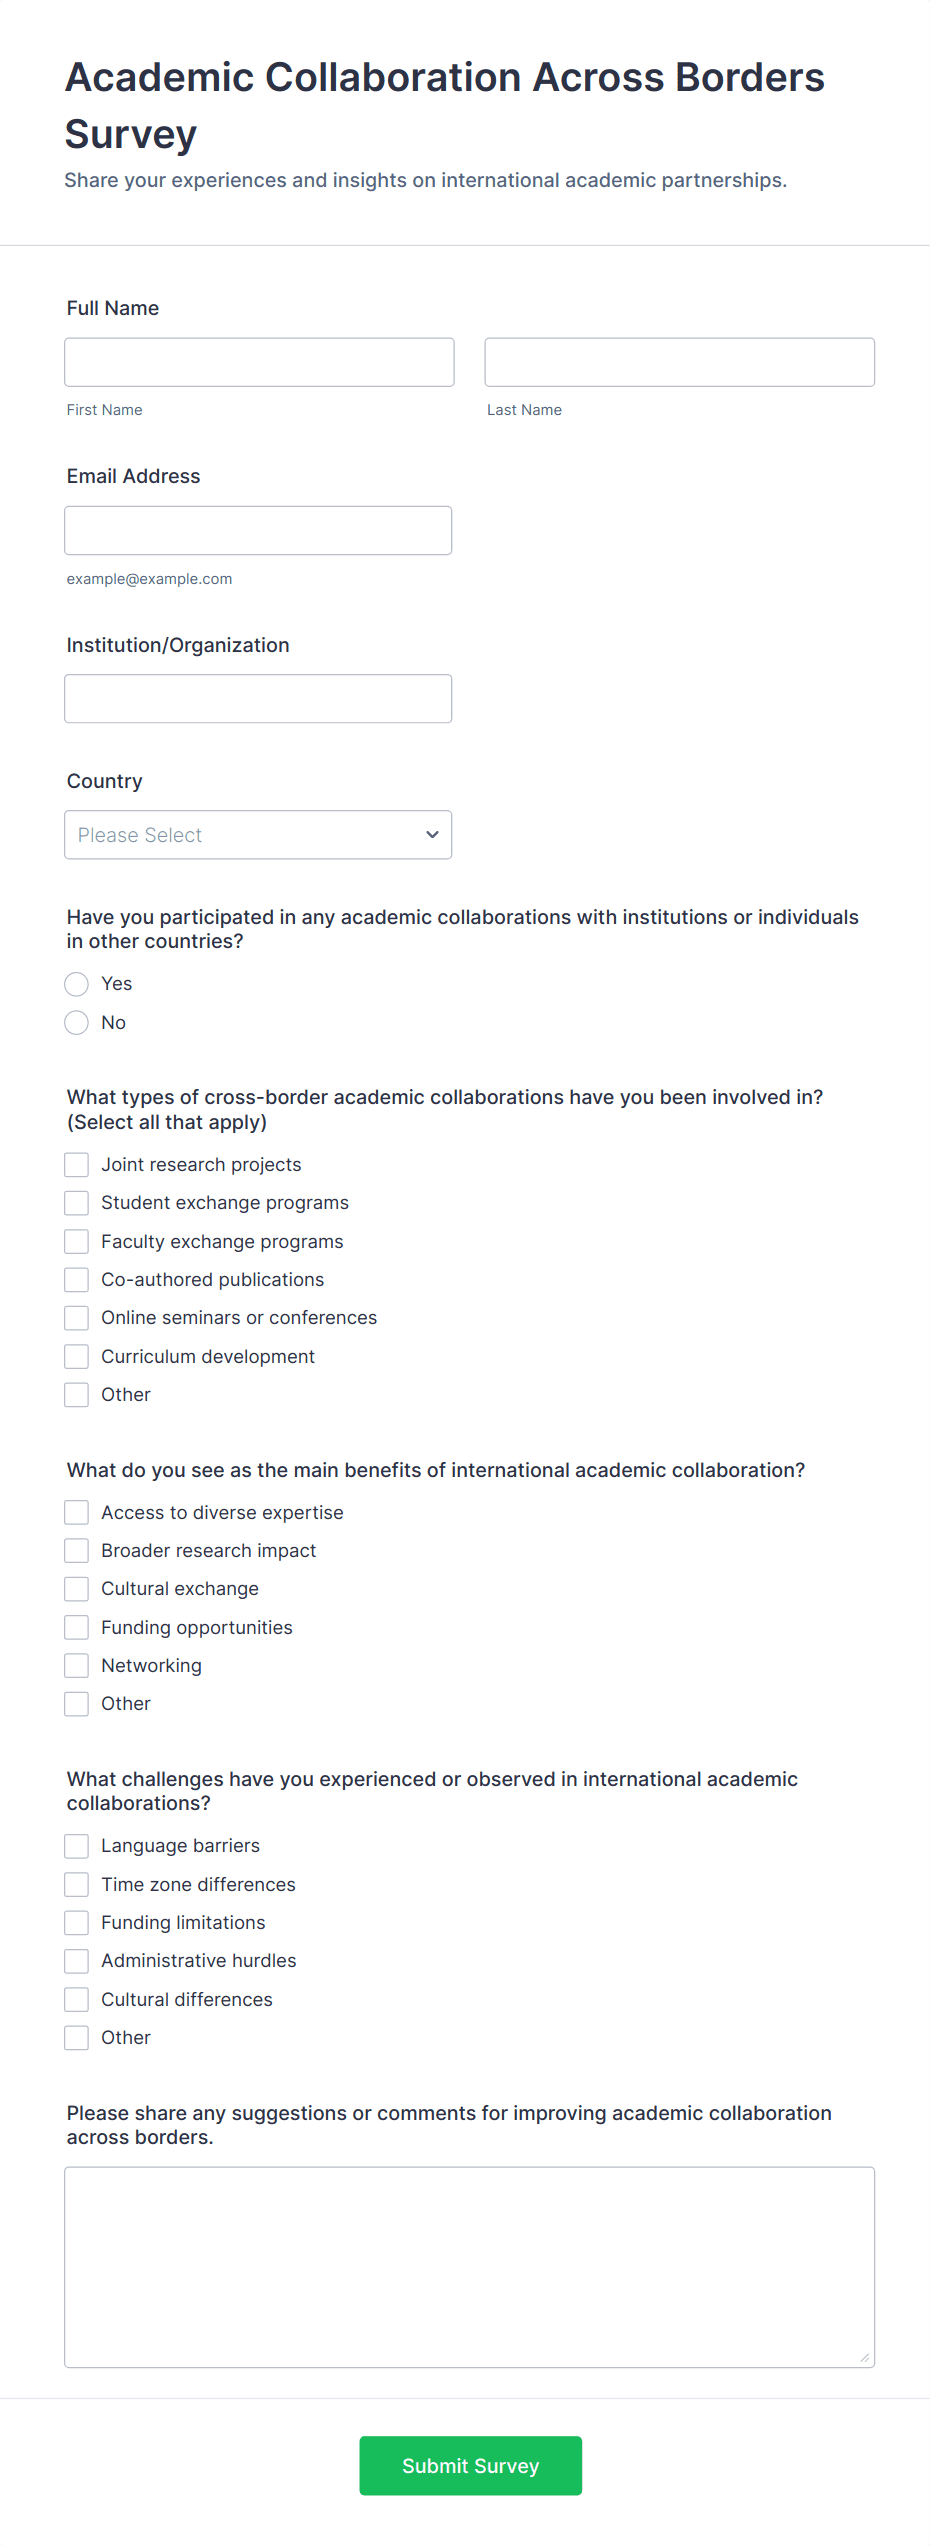This screenshot has width=930, height=2545.
Task: Select the Yes radio button
Action: tap(77, 984)
